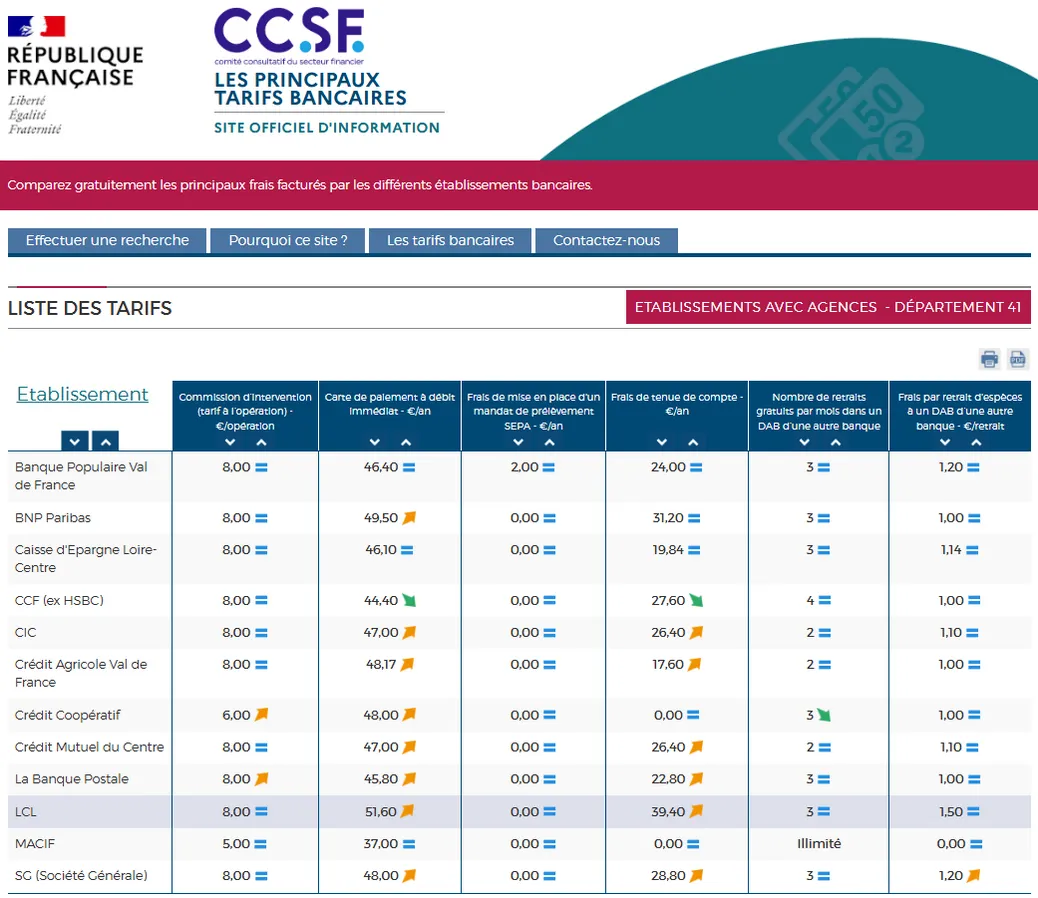1038x898 pixels.
Task: Click green decrease arrow beside CCF 44,40
Action: tap(409, 601)
